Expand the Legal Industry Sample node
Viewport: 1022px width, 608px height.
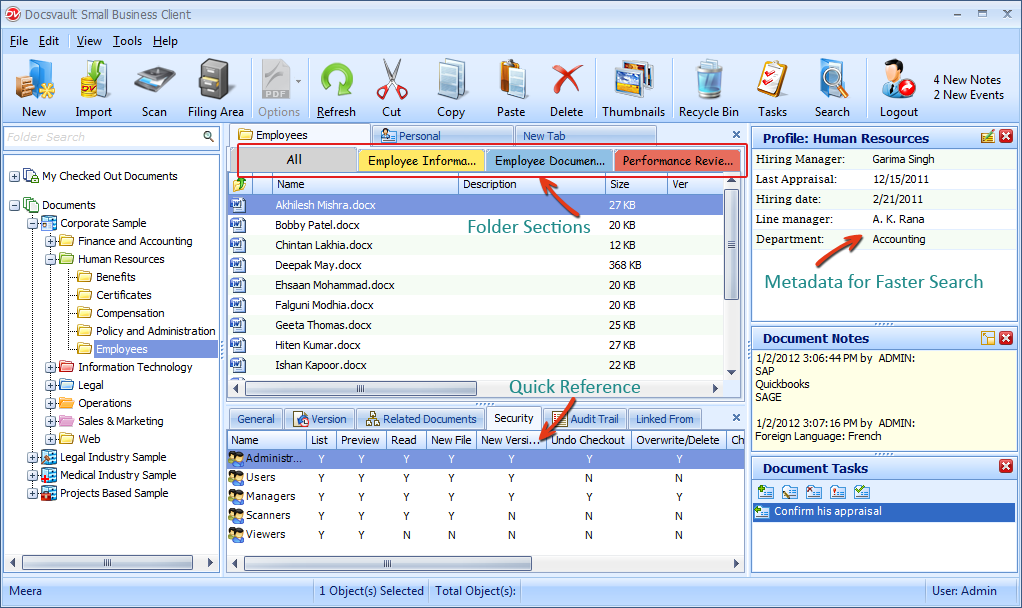coord(33,457)
